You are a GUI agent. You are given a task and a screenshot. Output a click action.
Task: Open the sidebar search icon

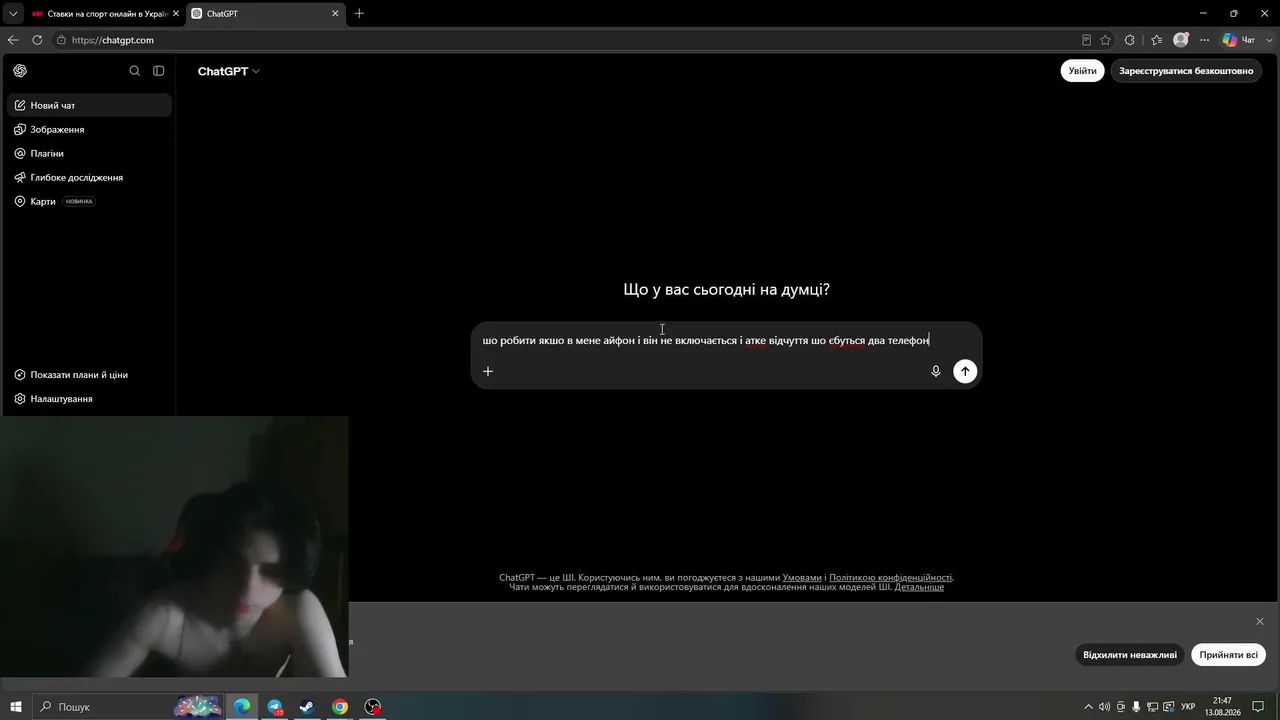135,71
